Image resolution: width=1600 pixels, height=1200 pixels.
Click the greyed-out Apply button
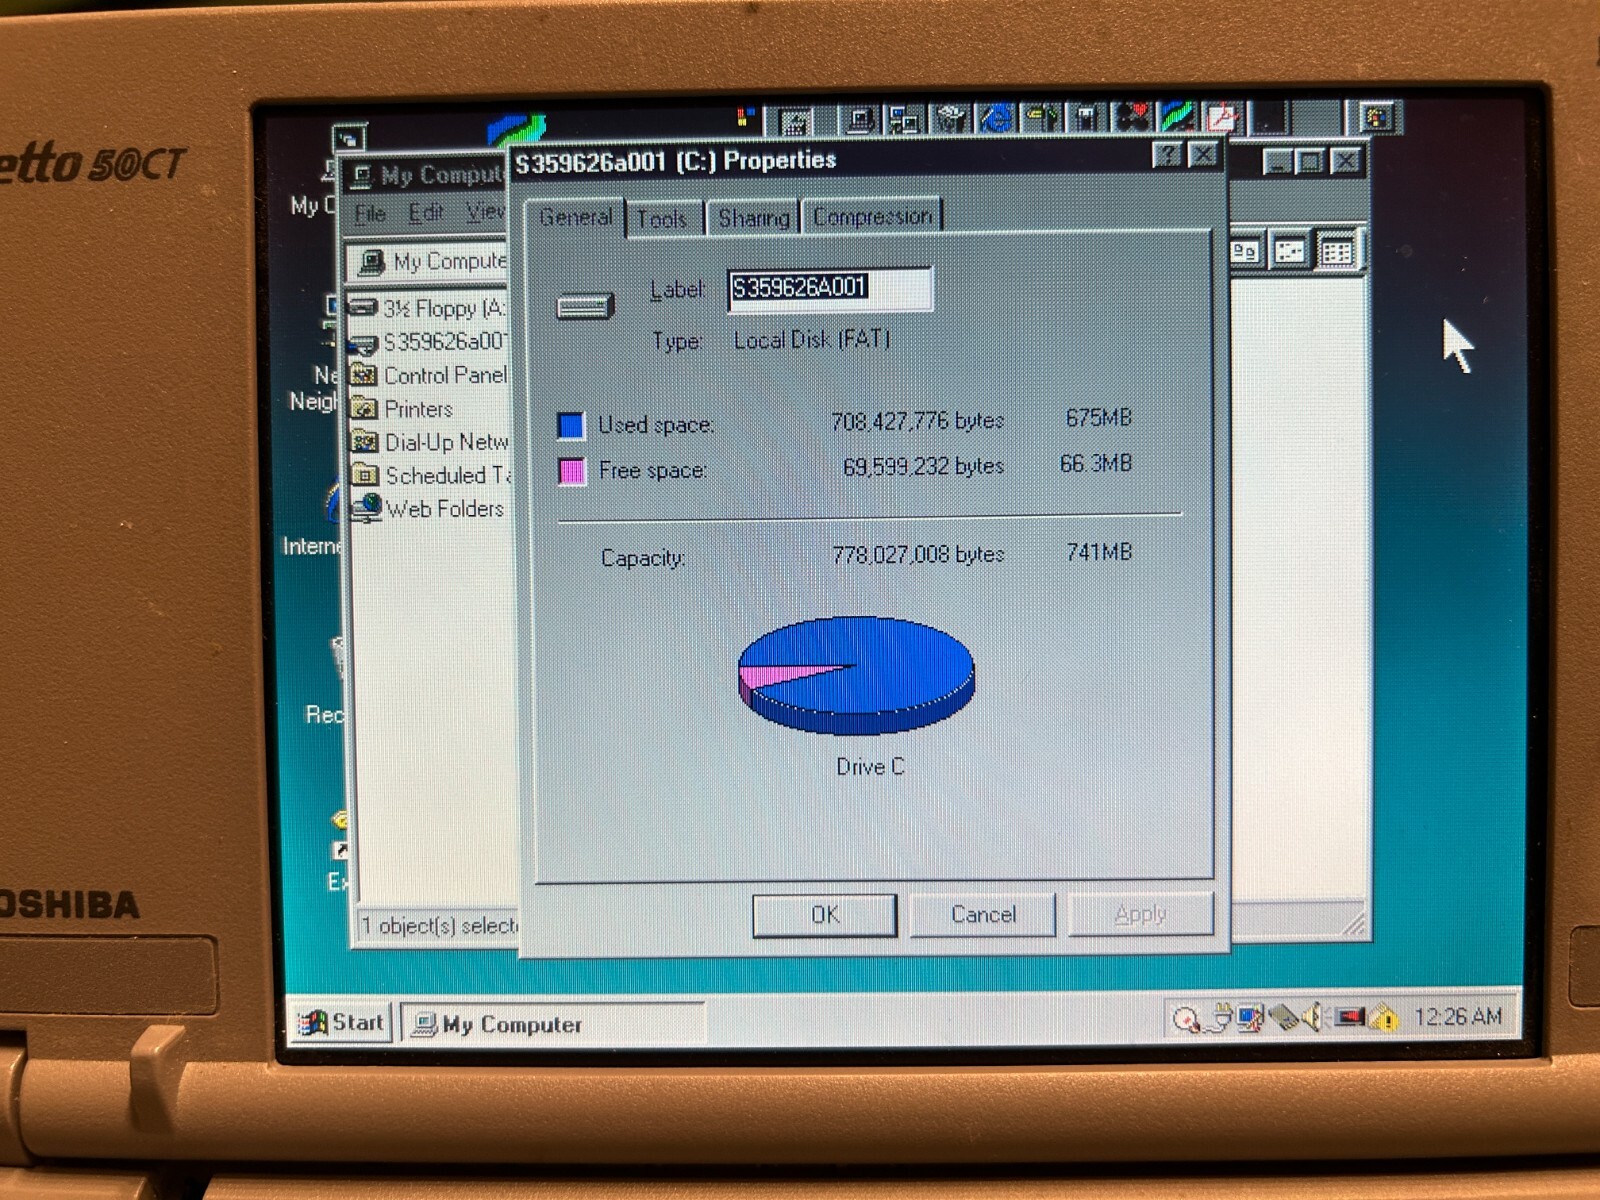[x=1141, y=914]
